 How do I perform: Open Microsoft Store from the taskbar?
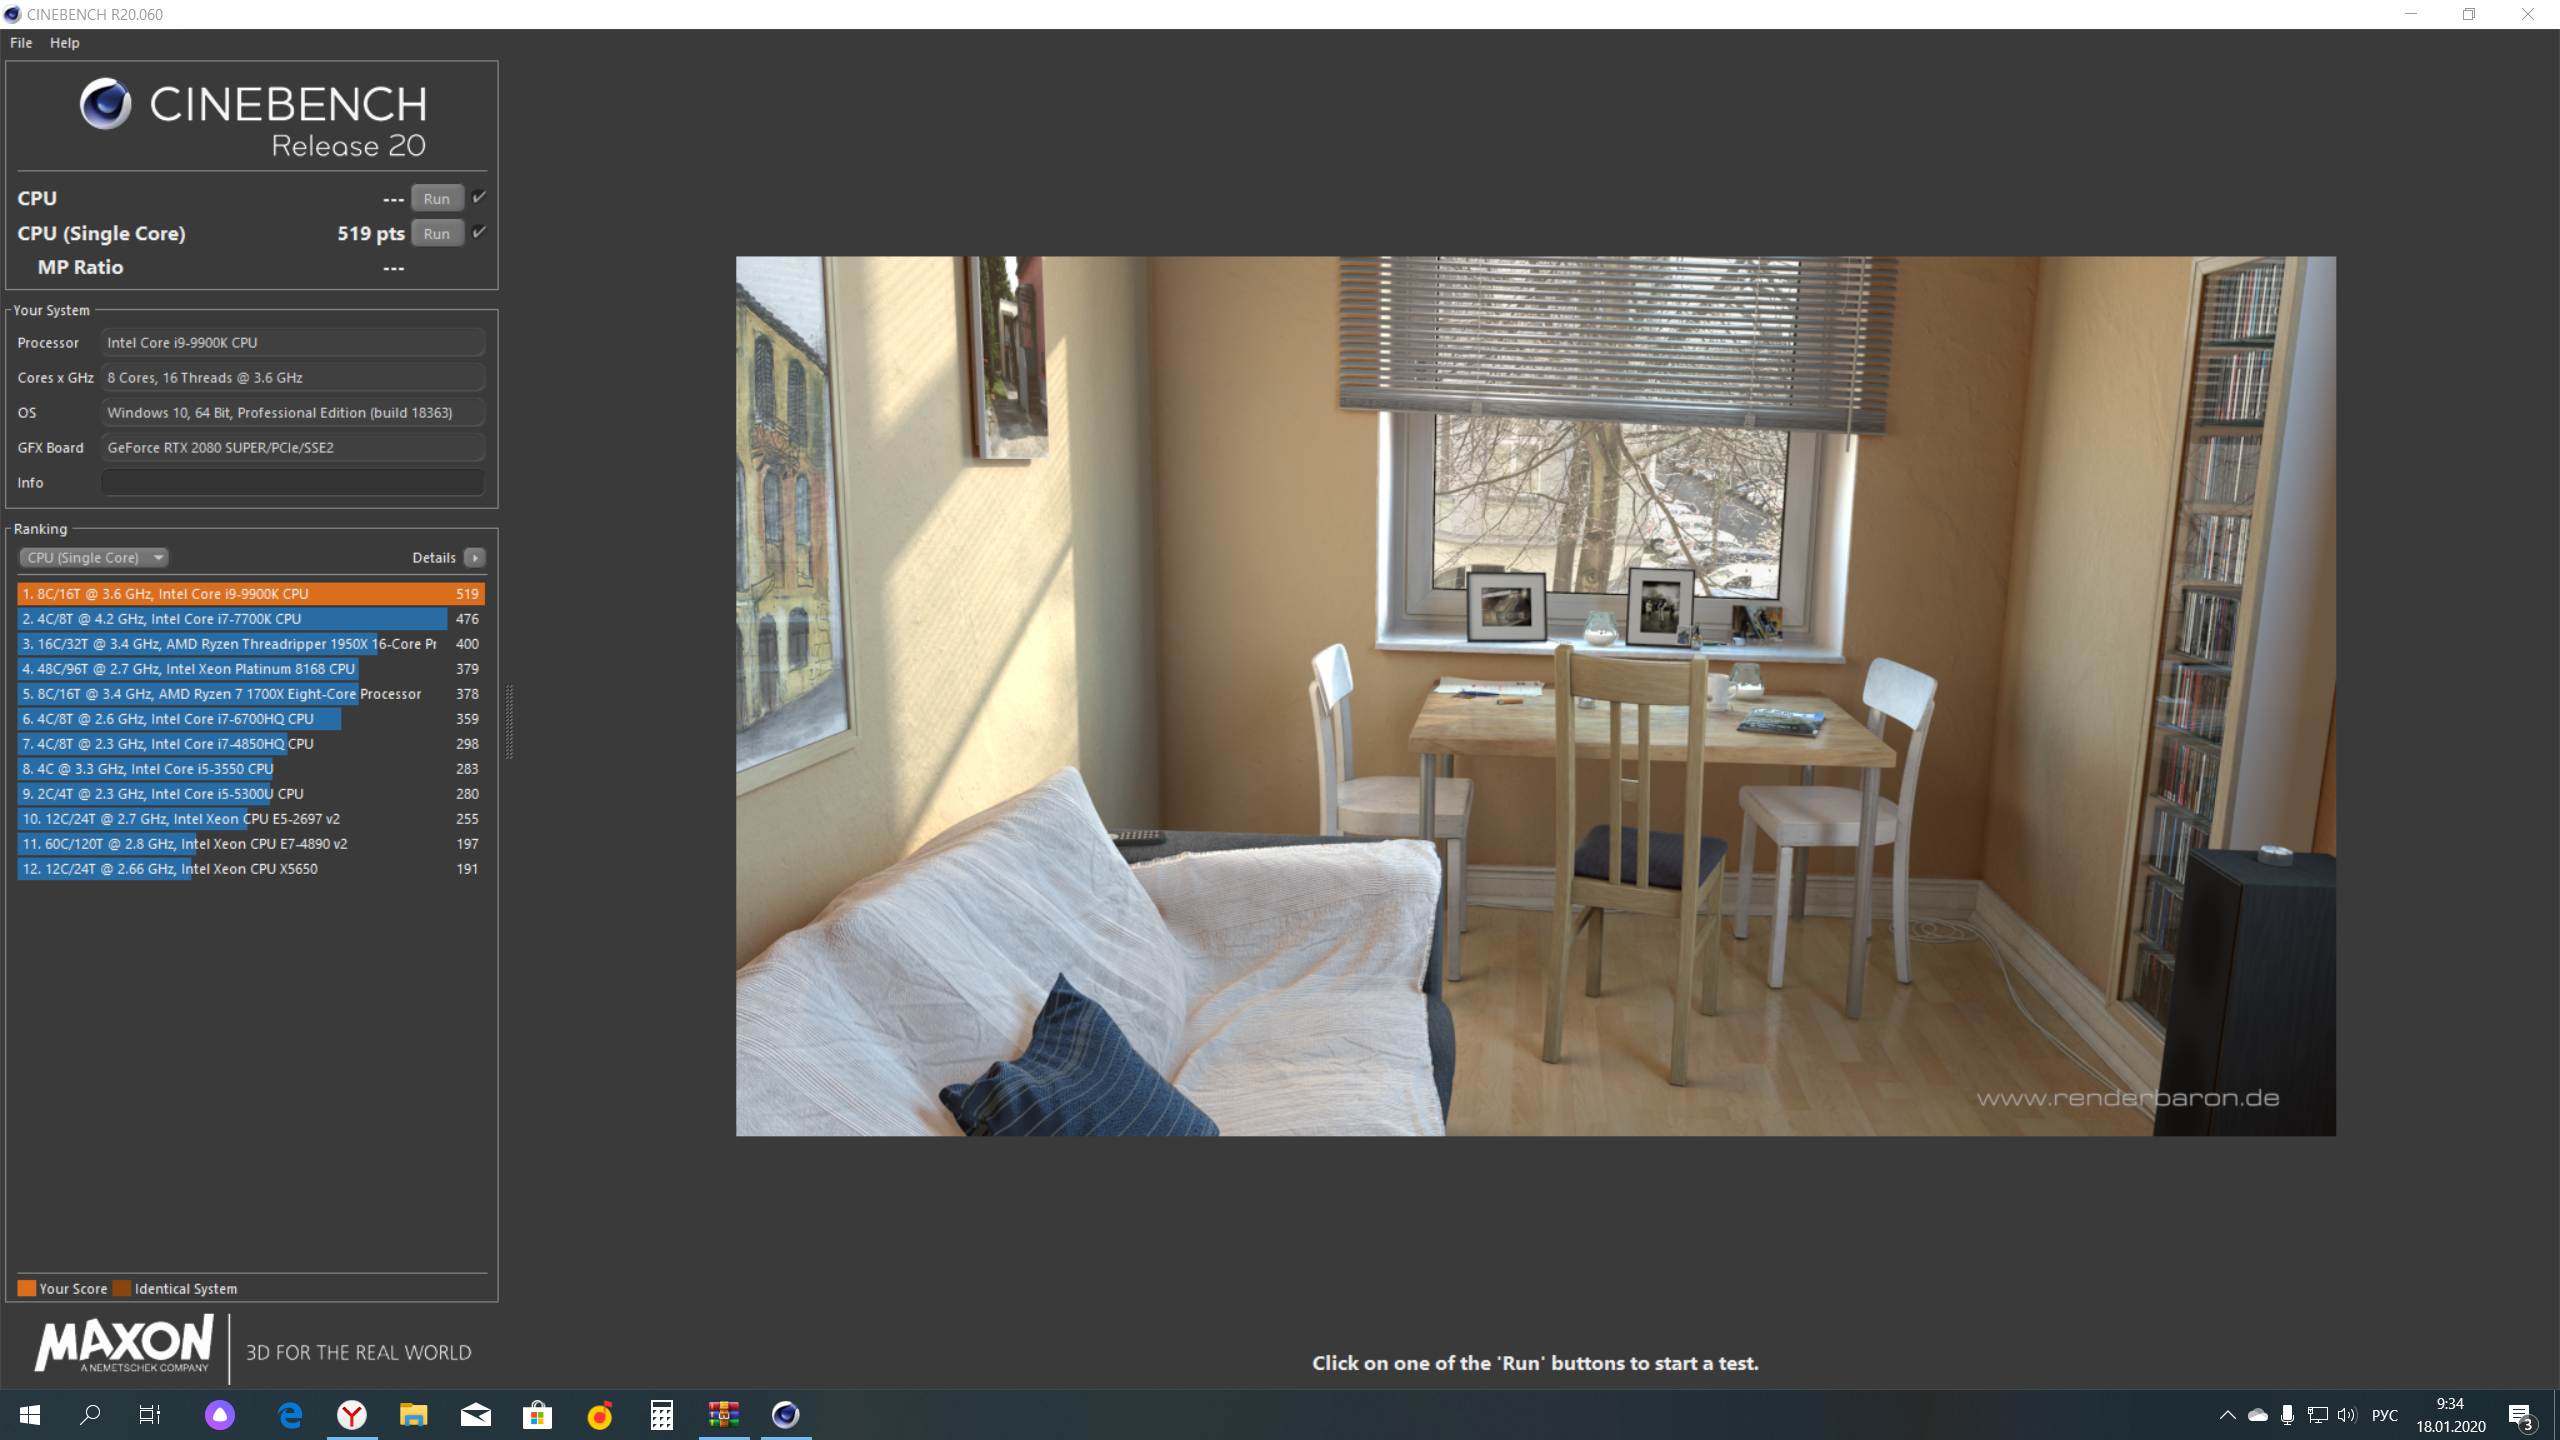537,1415
